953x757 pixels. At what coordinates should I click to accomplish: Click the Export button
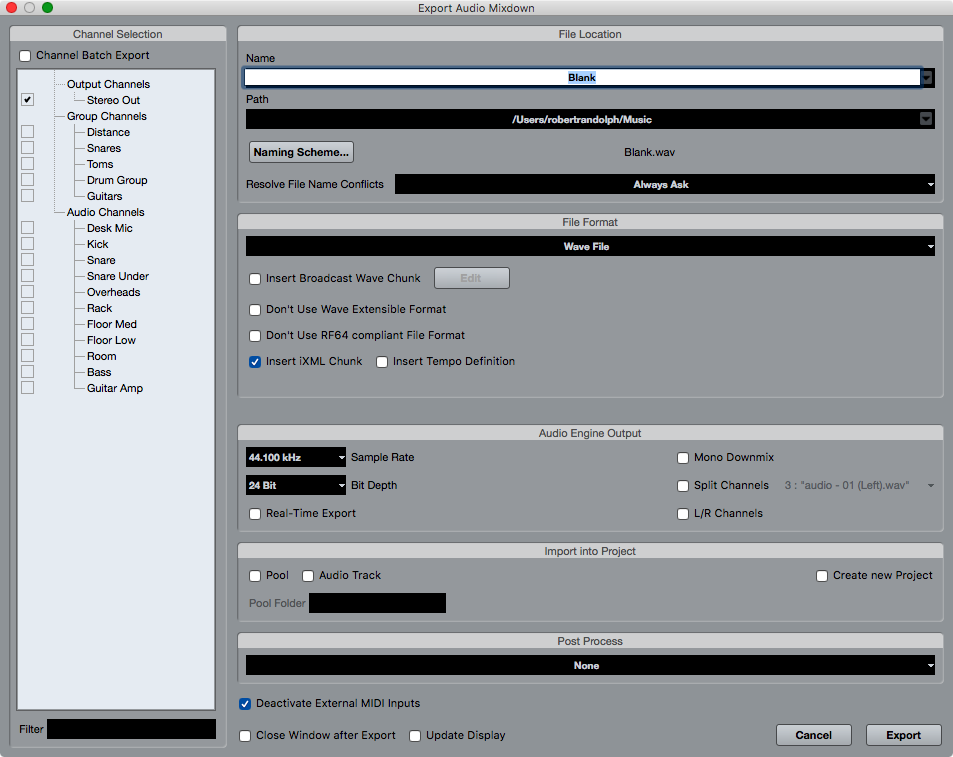pos(902,735)
